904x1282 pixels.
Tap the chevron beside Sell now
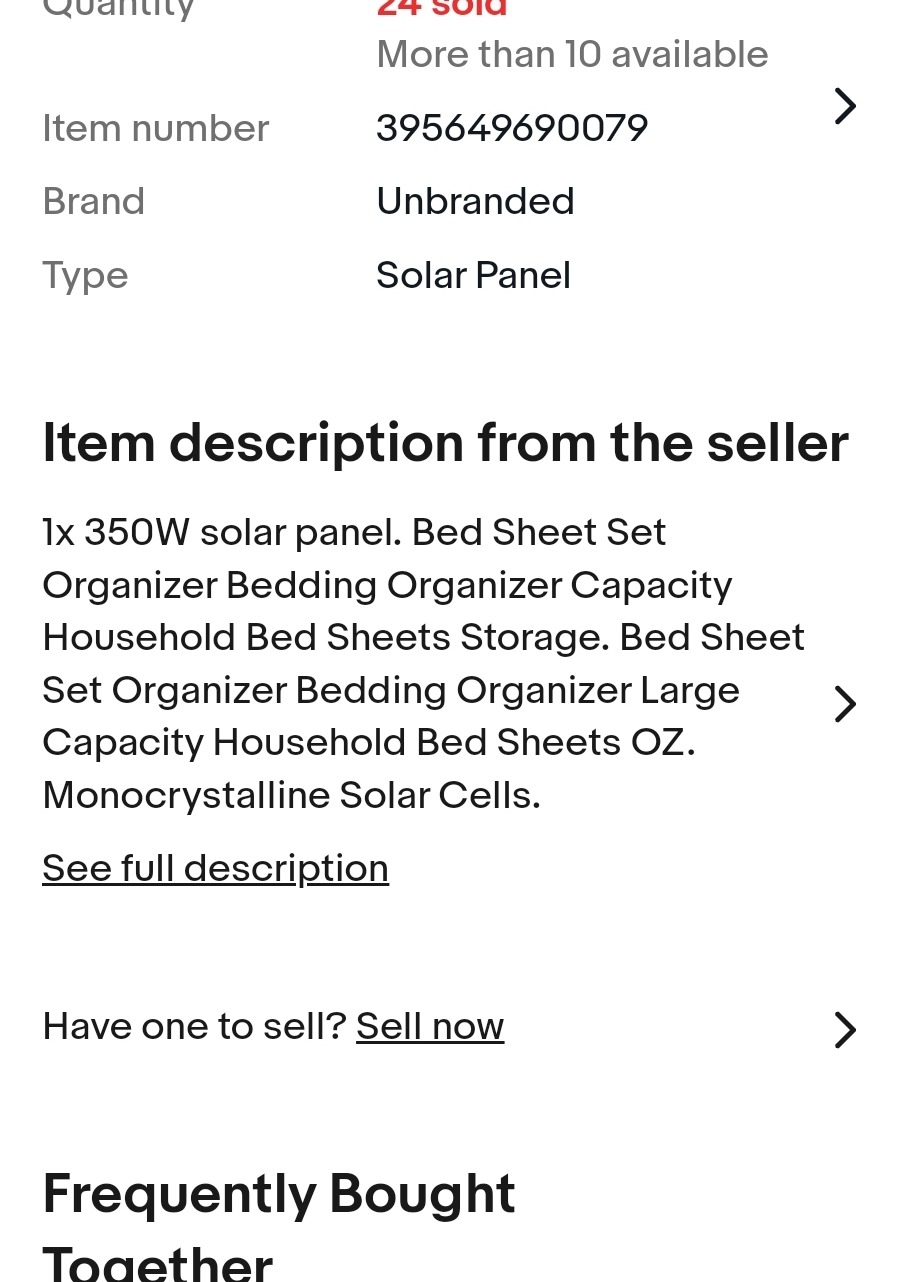coord(845,1029)
